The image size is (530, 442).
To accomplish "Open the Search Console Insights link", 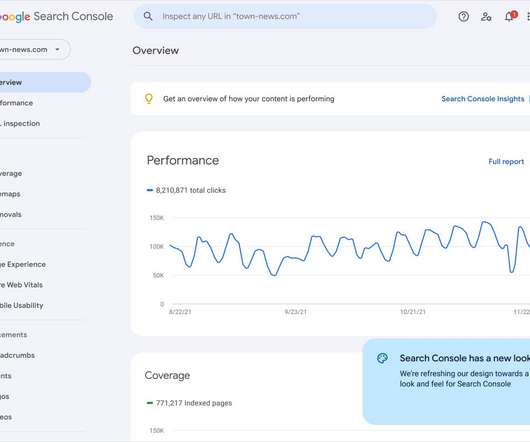I will pyautogui.click(x=483, y=99).
